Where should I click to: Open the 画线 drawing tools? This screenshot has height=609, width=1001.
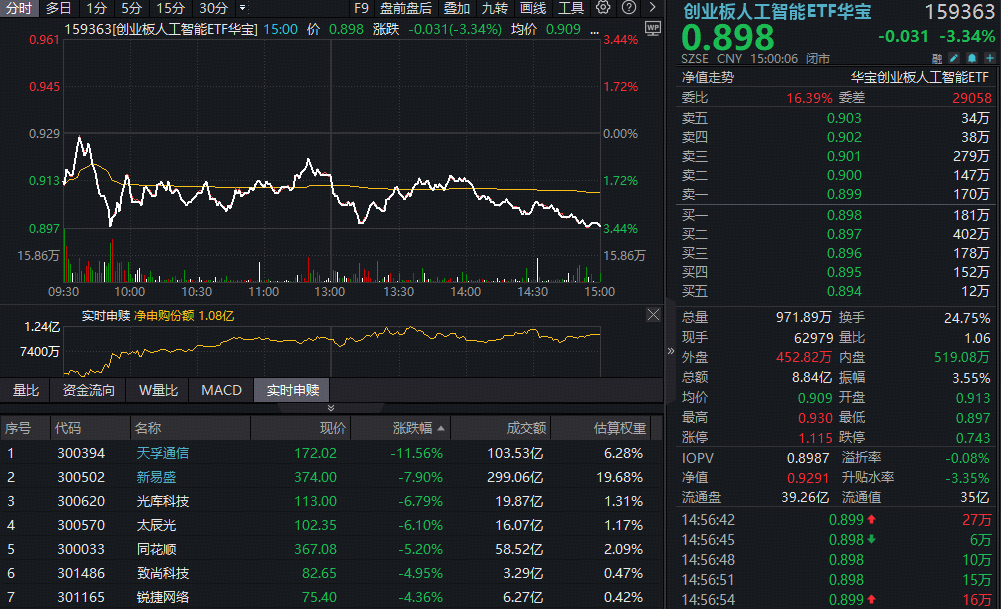point(533,8)
